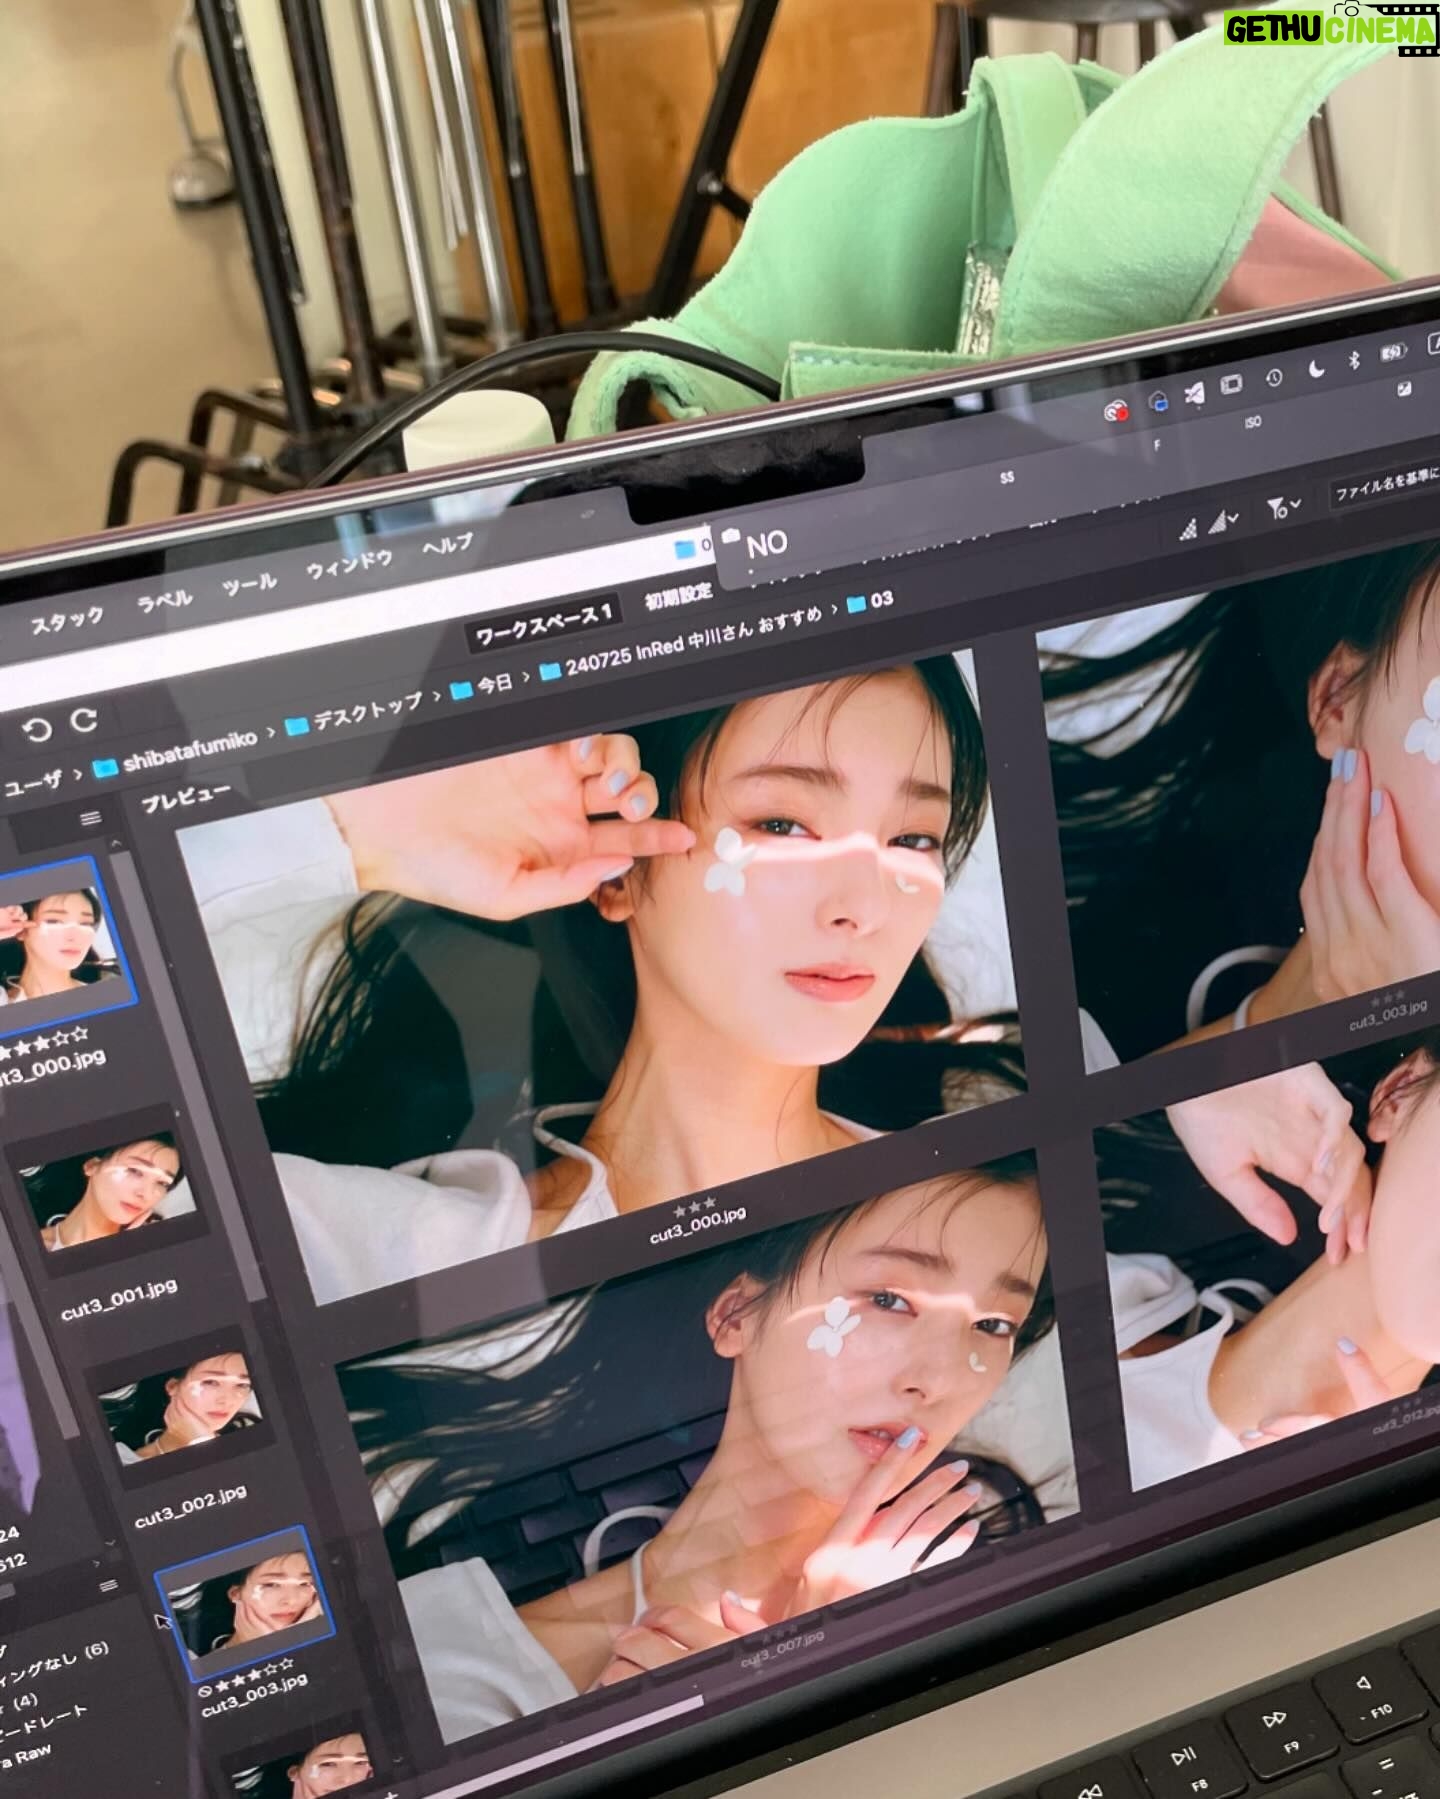Expand chevron after shibatafumiko in path
Viewport: 1440px width, 1799px height.
pos(273,732)
